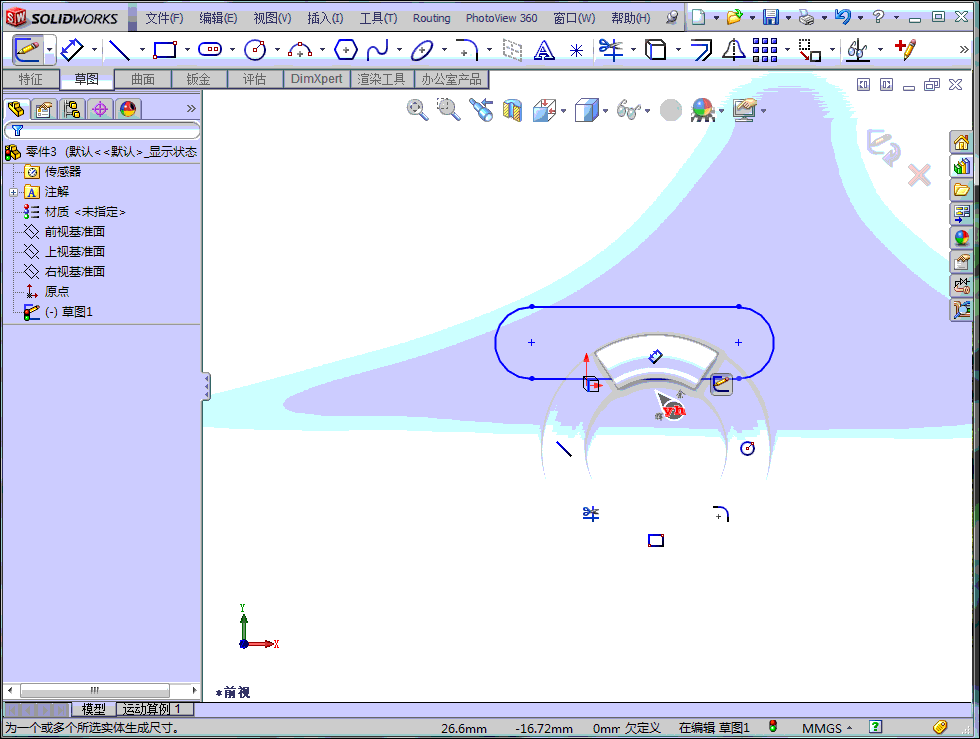The image size is (980, 739).
Task: Open the DisplayManager tab
Action: point(128,109)
